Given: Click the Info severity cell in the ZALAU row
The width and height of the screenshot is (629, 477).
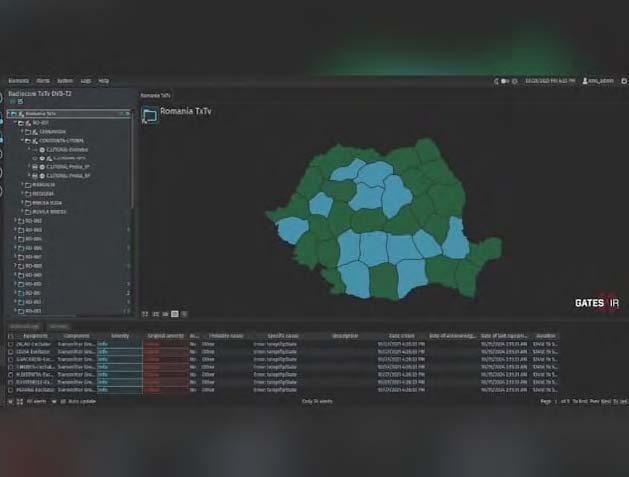Looking at the screenshot, I should tap(120, 344).
